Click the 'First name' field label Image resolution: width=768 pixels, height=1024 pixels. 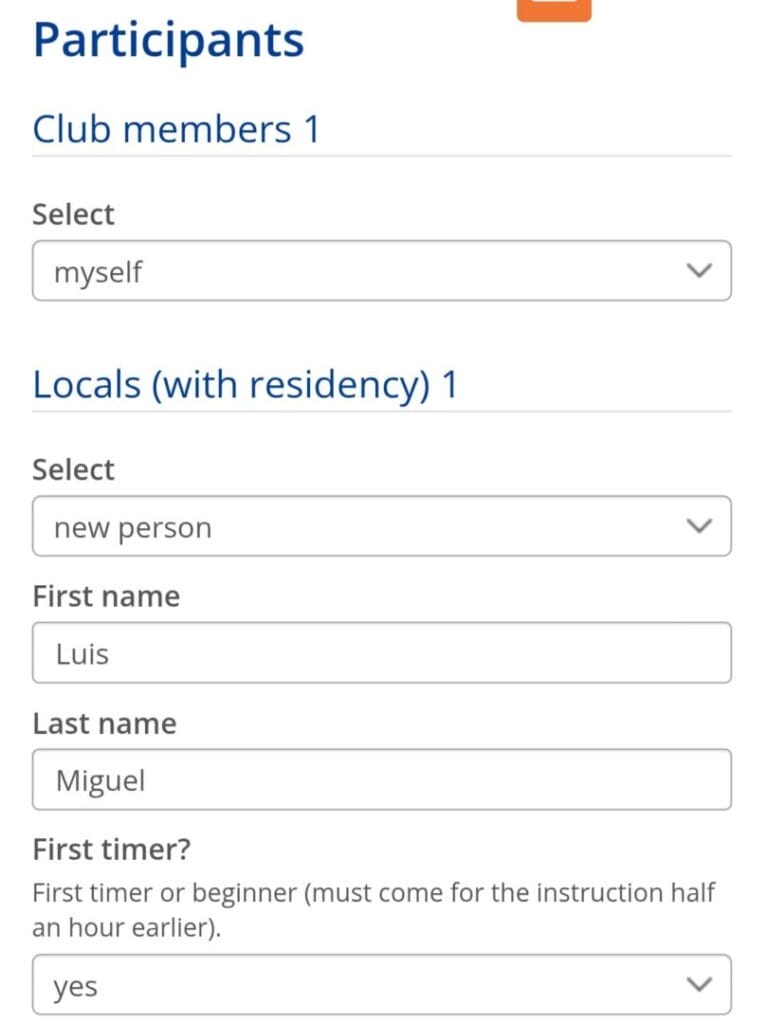(x=106, y=596)
